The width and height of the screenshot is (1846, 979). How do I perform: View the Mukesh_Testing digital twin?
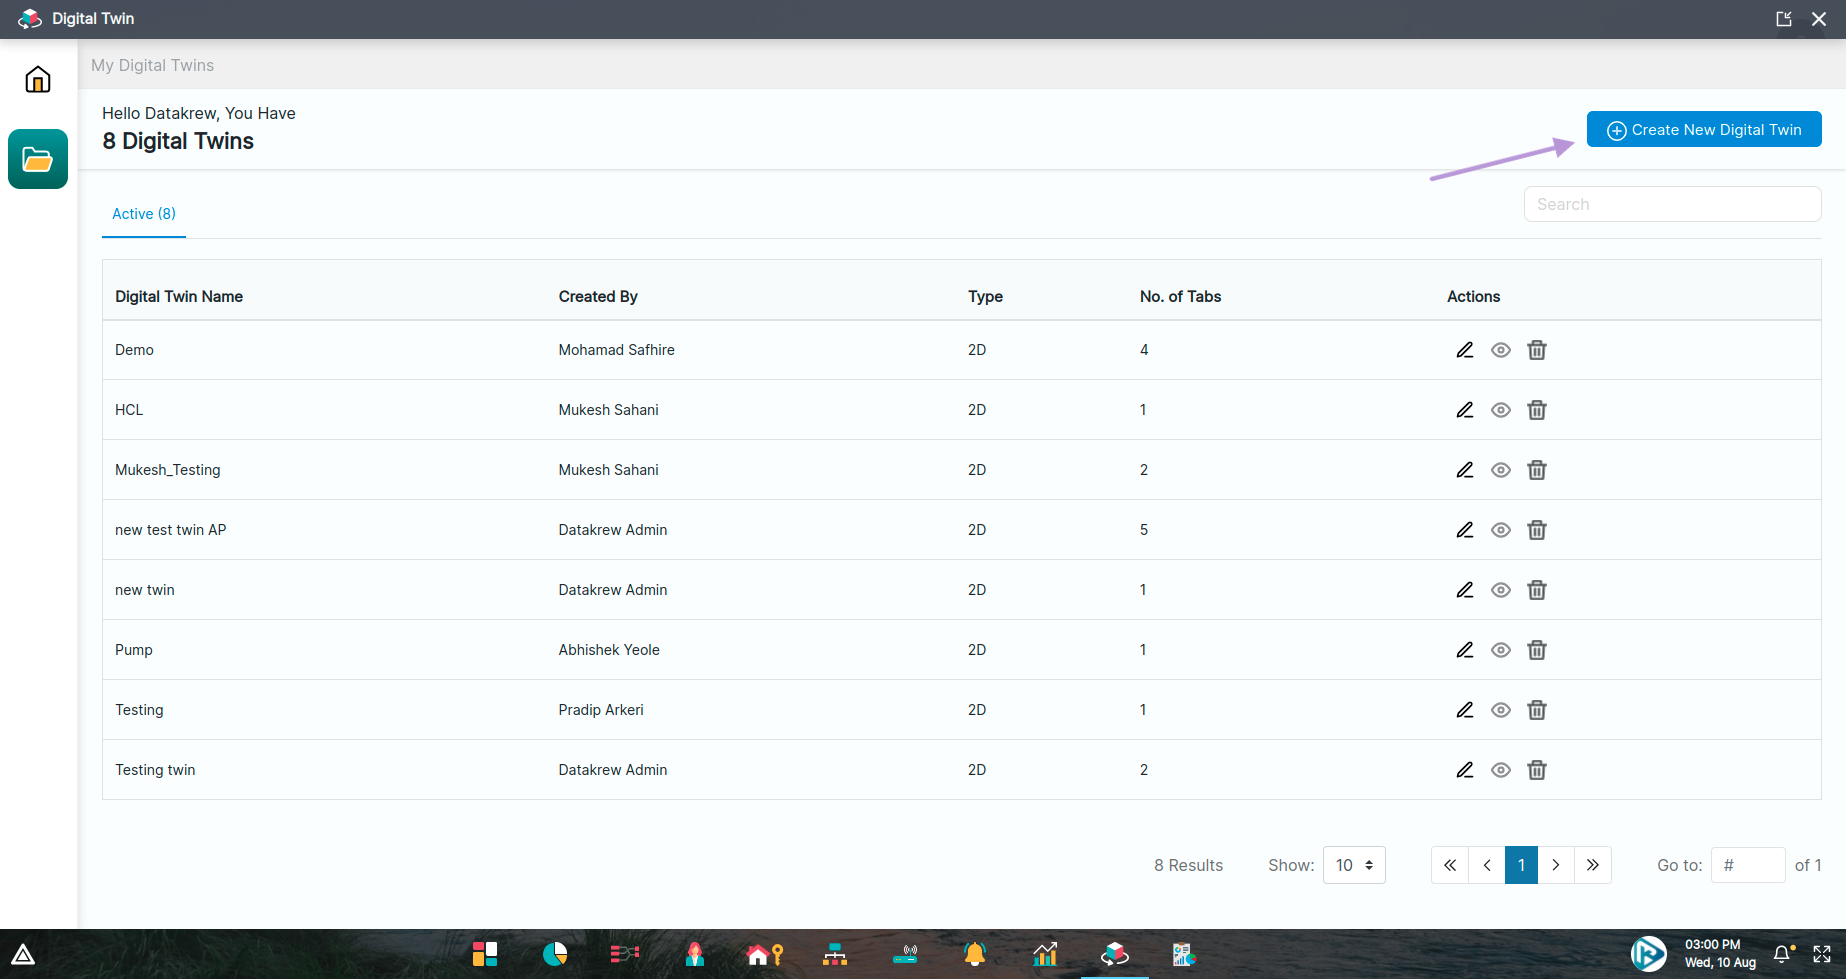point(1501,470)
